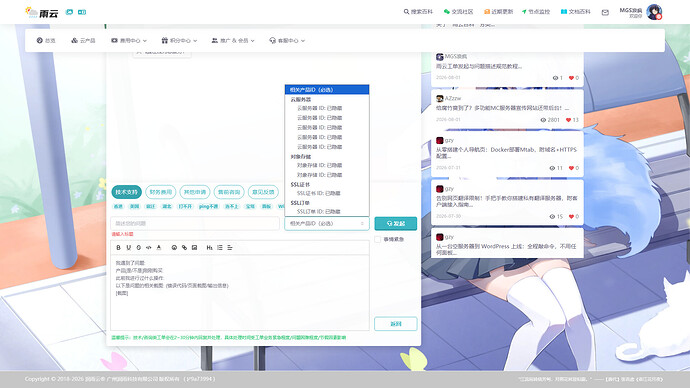This screenshot has width=690, height=388.
Task: Insert a hyperlink via editor toolbar
Action: pyautogui.click(x=184, y=248)
